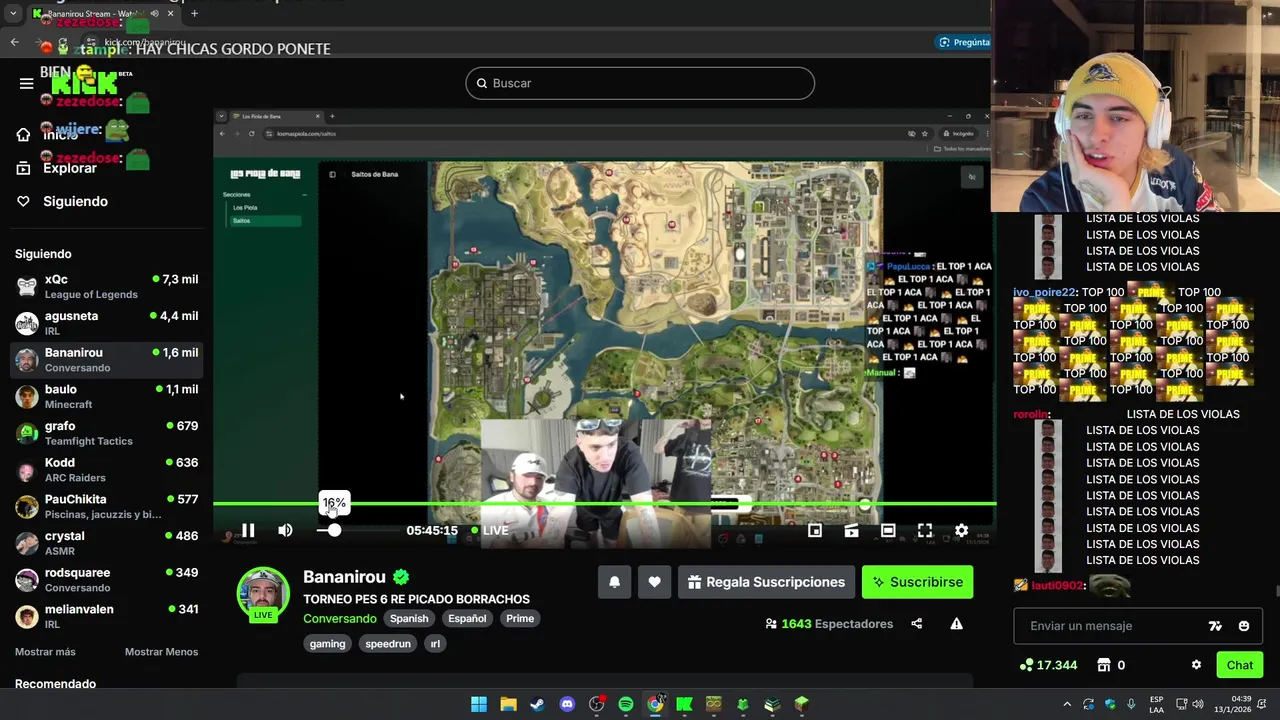Click the clip creation icon in player
Image resolution: width=1280 pixels, height=720 pixels.
tap(851, 531)
